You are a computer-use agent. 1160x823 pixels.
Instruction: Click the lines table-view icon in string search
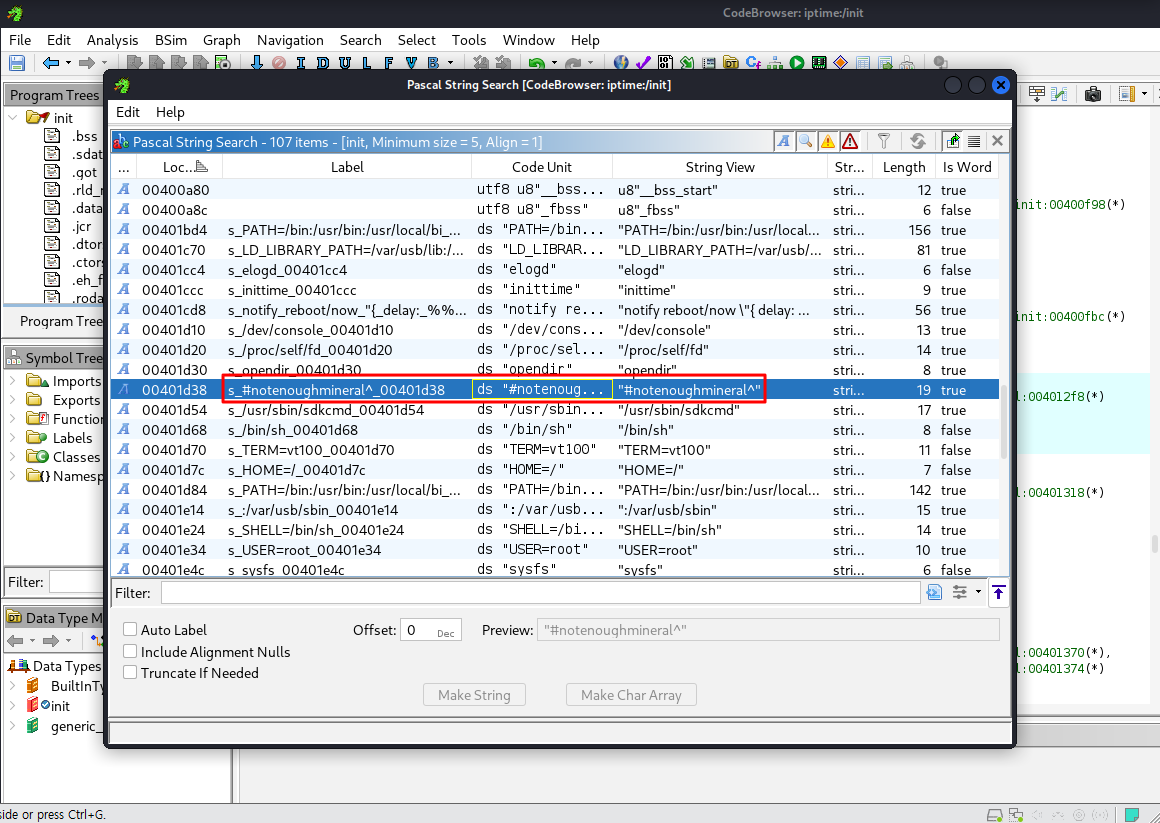pos(974,141)
